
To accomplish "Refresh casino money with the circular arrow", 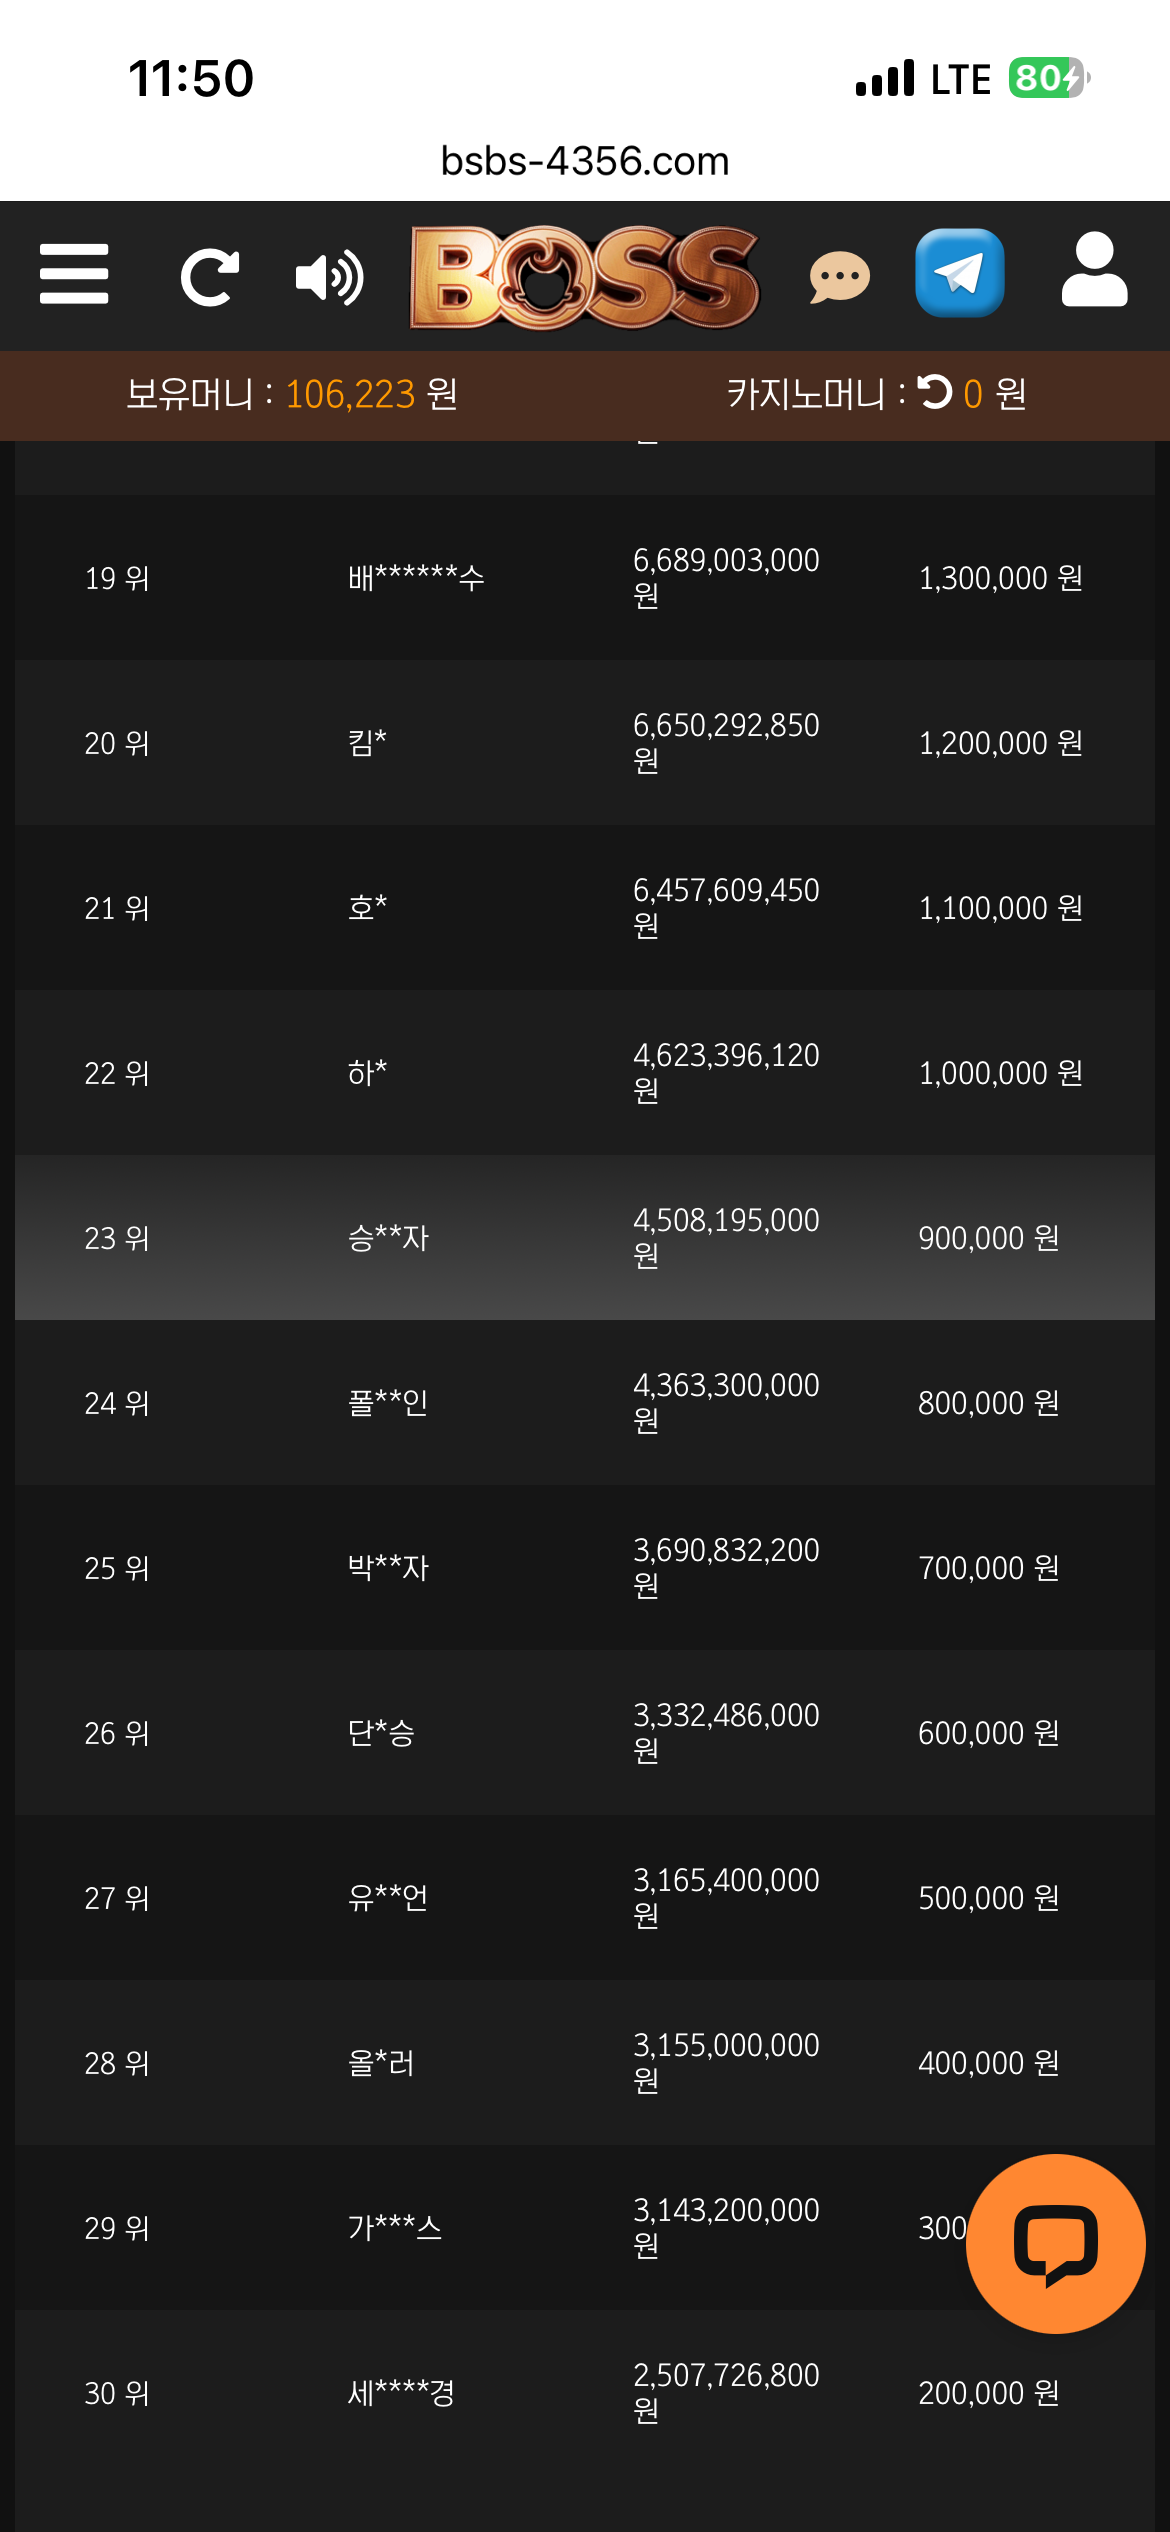I will (935, 392).
